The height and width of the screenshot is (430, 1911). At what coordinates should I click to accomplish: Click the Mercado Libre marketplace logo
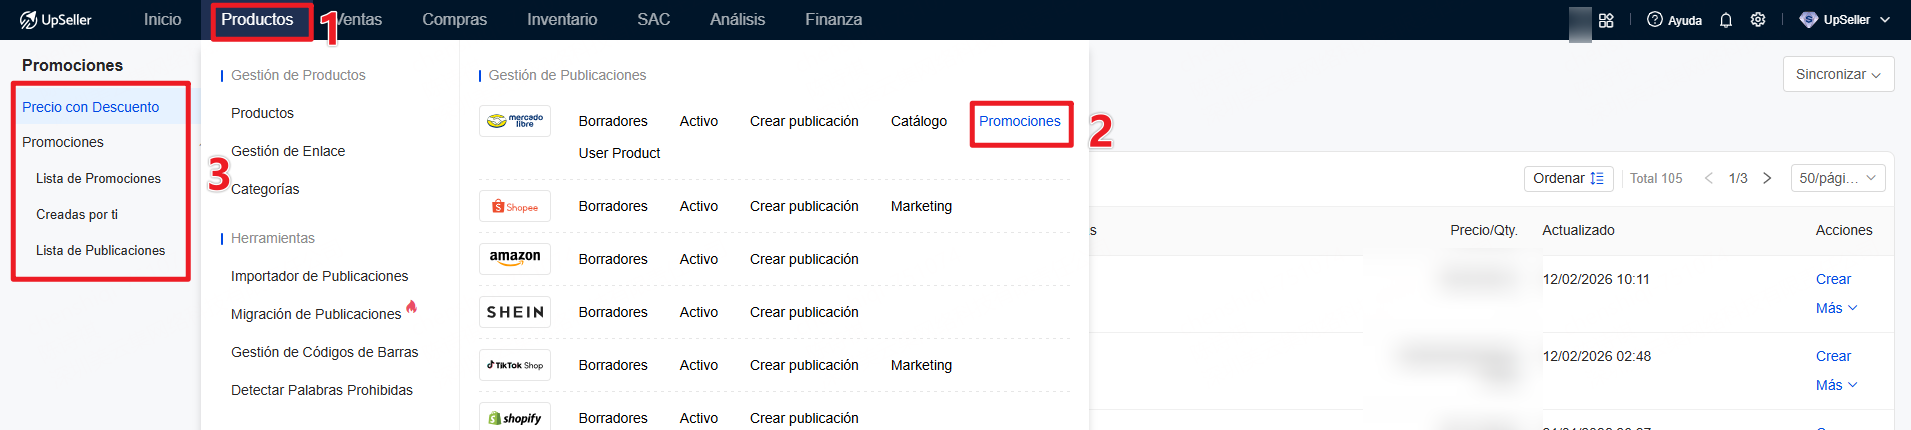514,121
